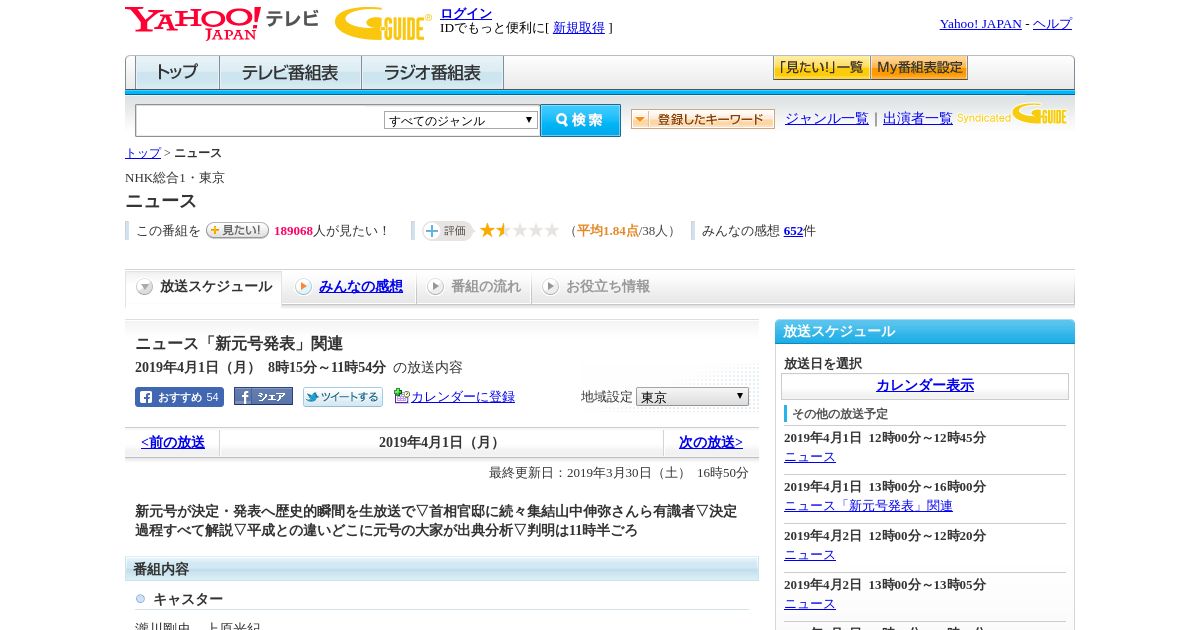1200x630 pixels.
Task: Open the テレビ番組表 tab
Action: pyautogui.click(x=290, y=73)
